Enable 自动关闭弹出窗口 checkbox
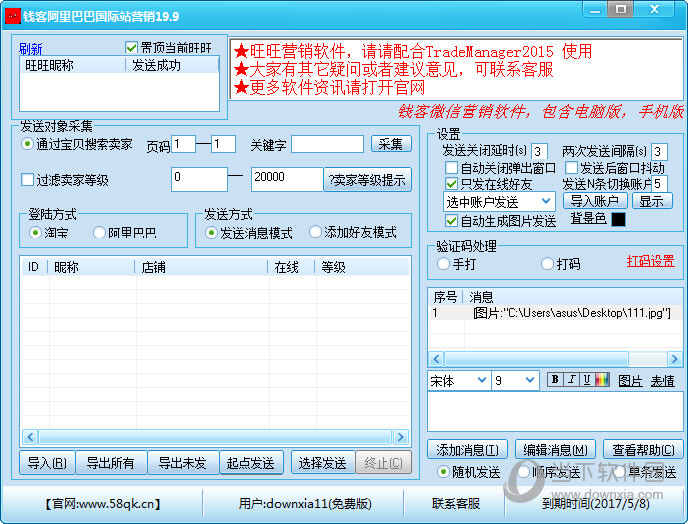688x524 pixels. (x=451, y=168)
